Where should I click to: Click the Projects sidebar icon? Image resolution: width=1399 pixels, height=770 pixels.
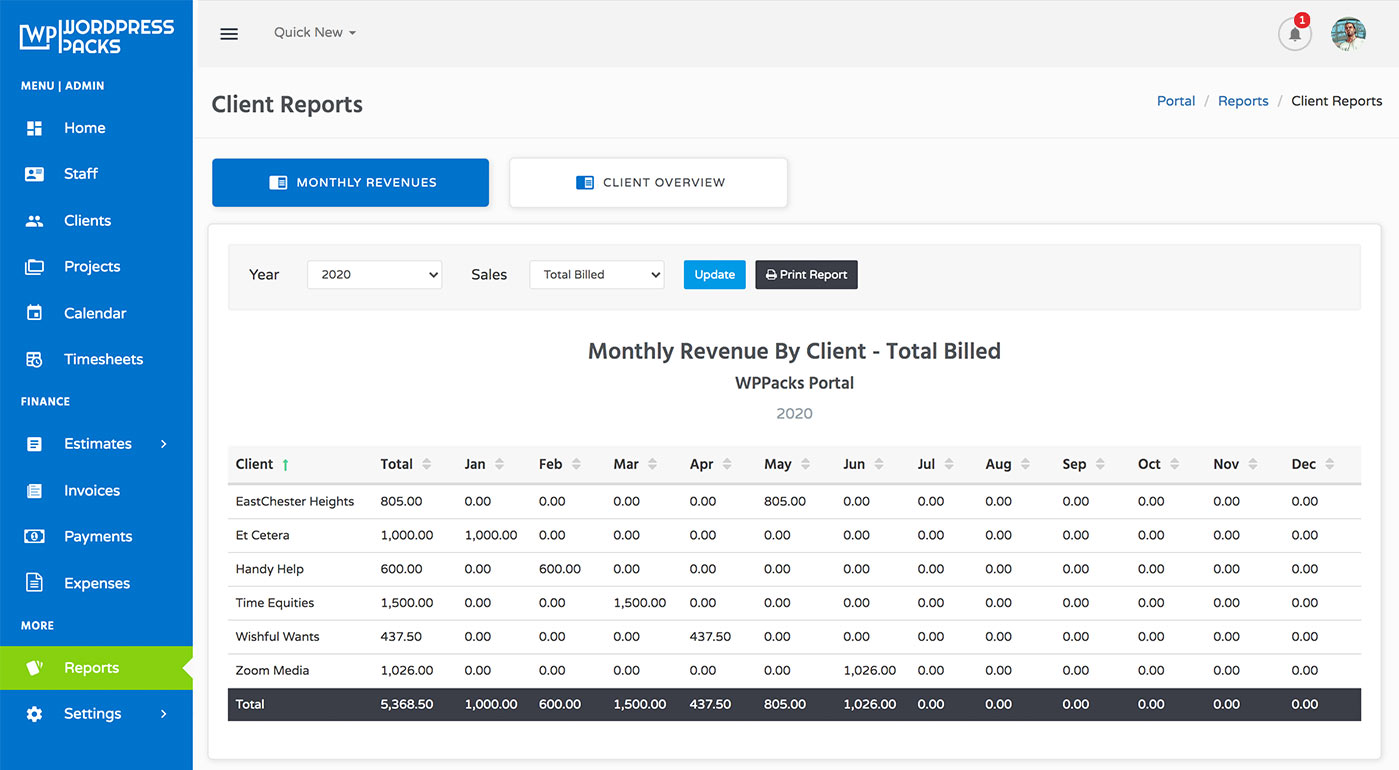pyautogui.click(x=34, y=266)
